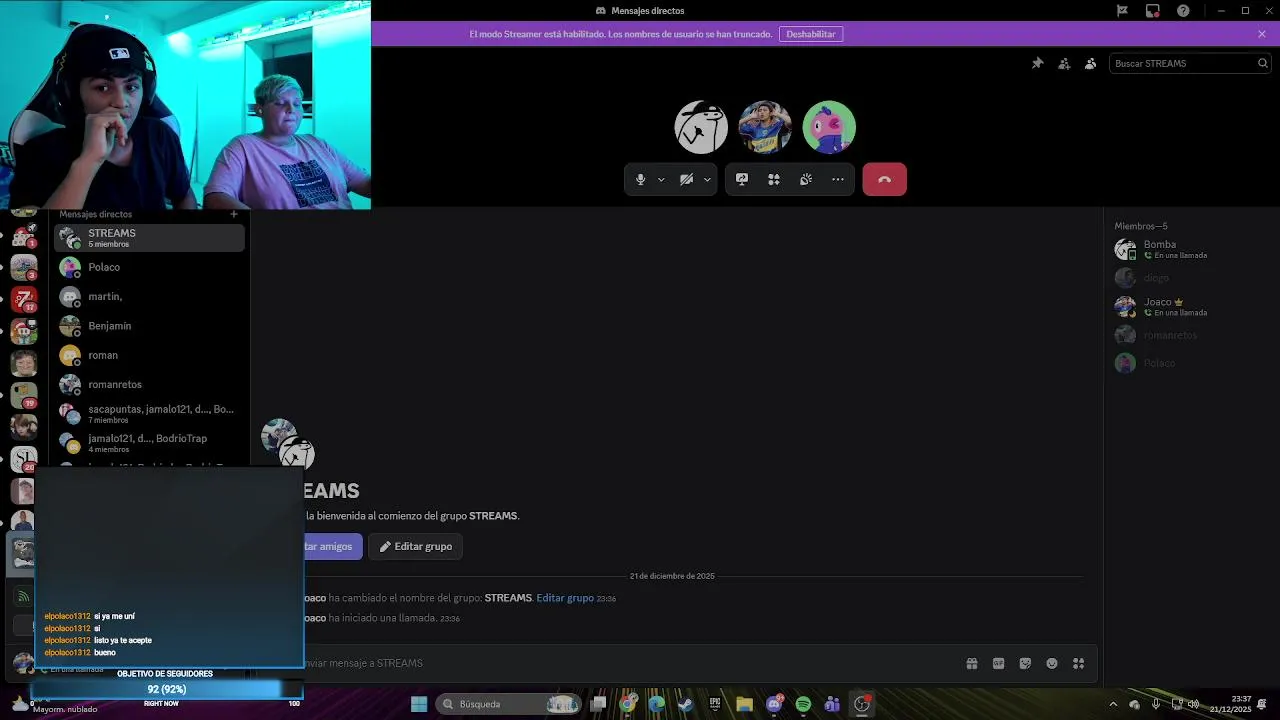Click the pink bird avatar in call
Image resolution: width=1280 pixels, height=720 pixels.
[829, 127]
